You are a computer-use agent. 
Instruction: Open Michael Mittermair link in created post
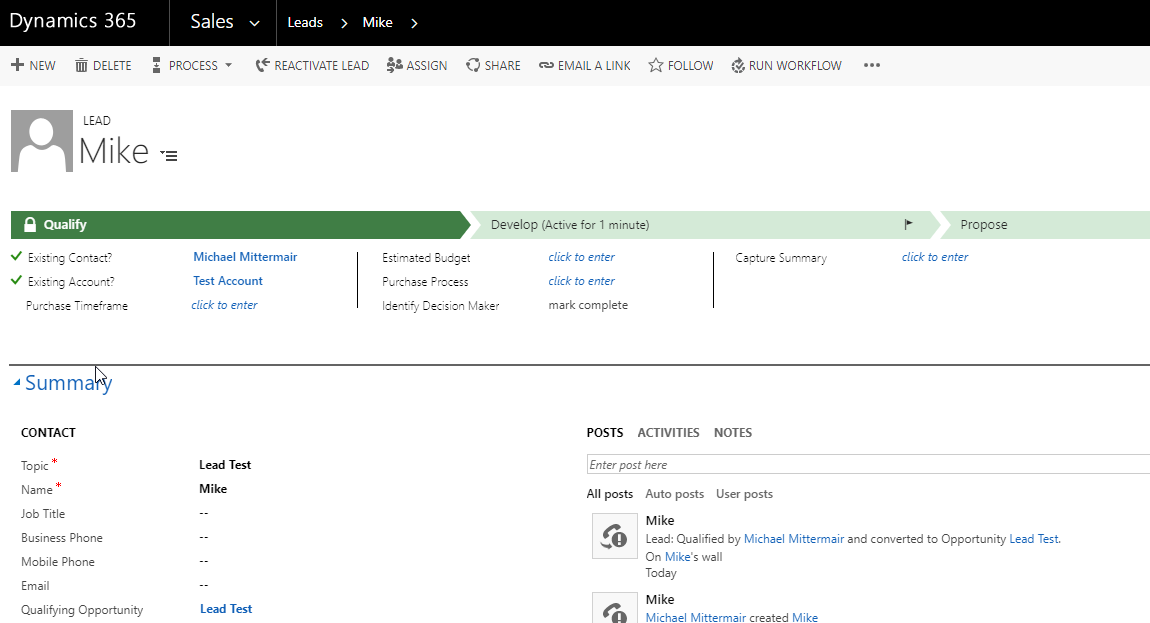click(x=696, y=617)
